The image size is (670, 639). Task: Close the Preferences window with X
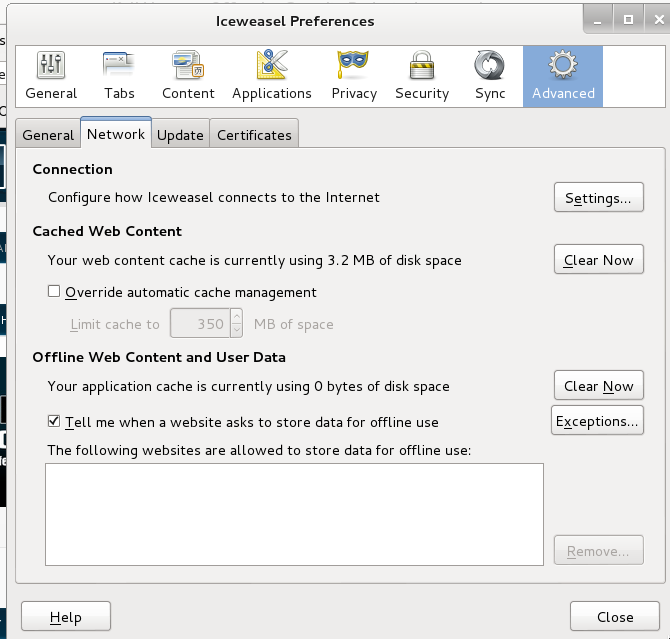[658, 20]
